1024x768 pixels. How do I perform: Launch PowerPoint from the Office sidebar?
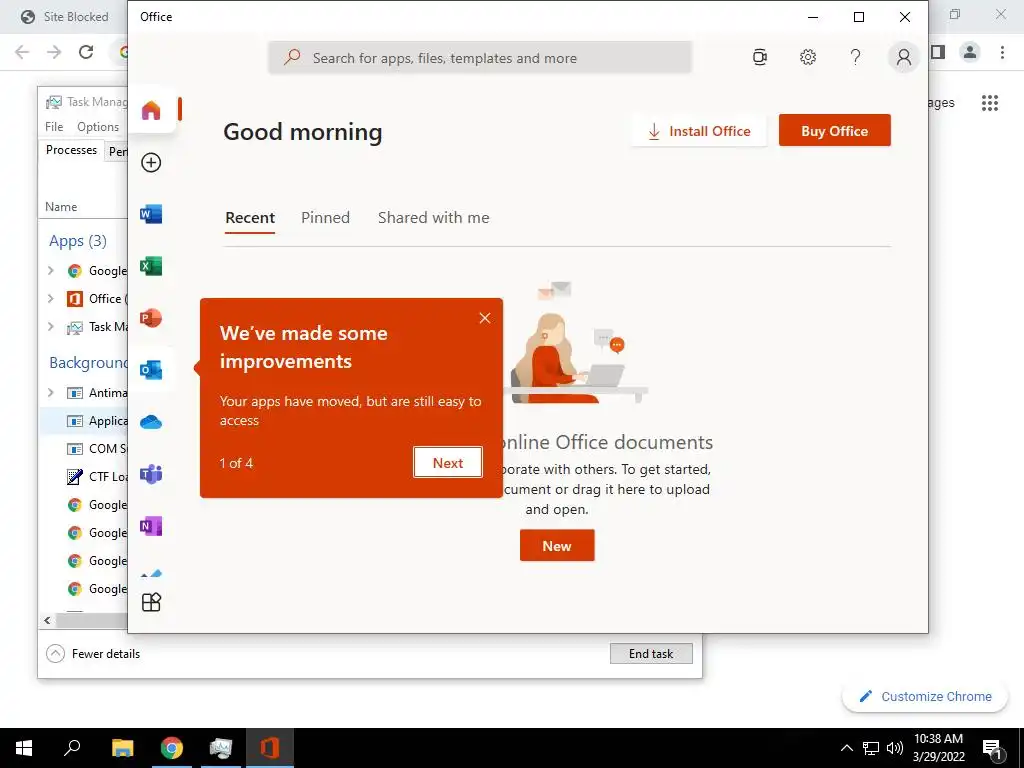(151, 318)
